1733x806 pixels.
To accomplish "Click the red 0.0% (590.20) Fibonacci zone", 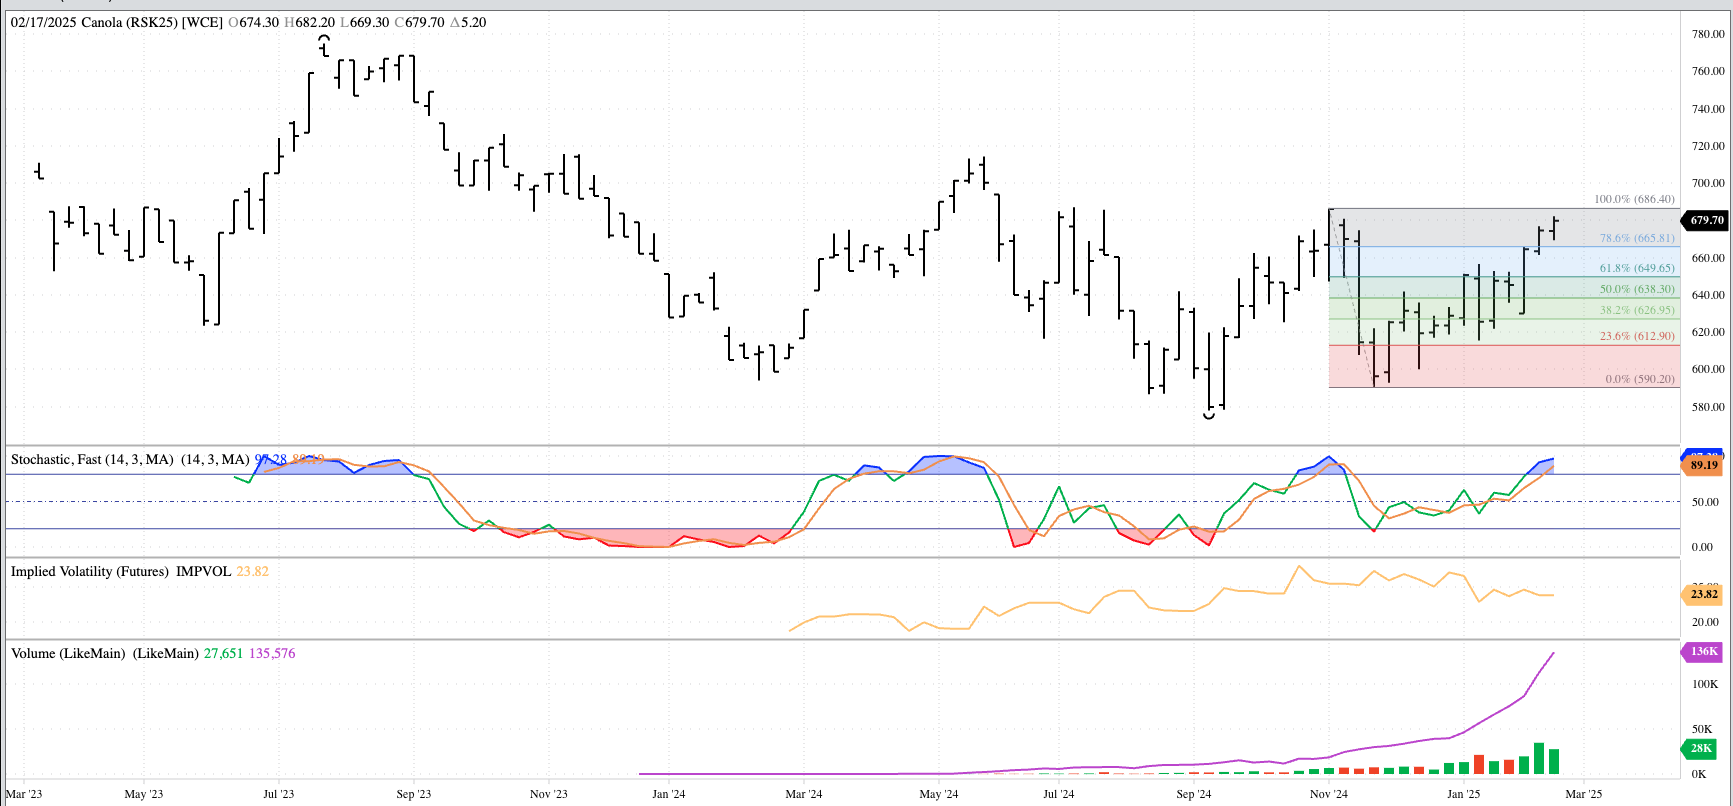I will tap(1500, 367).
